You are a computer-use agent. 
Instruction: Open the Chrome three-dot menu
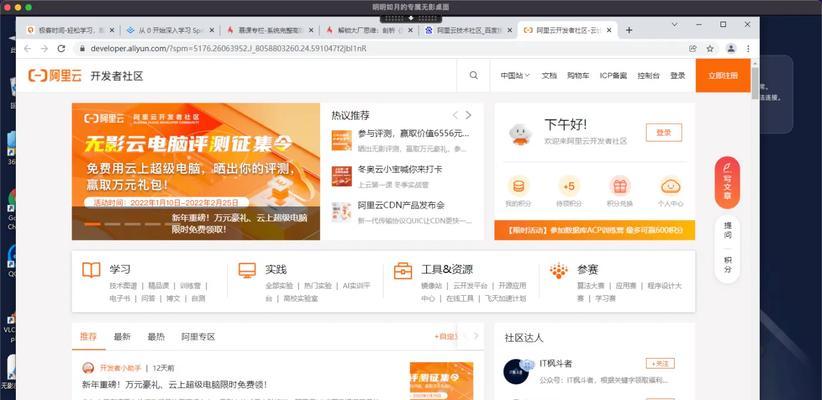tap(748, 48)
